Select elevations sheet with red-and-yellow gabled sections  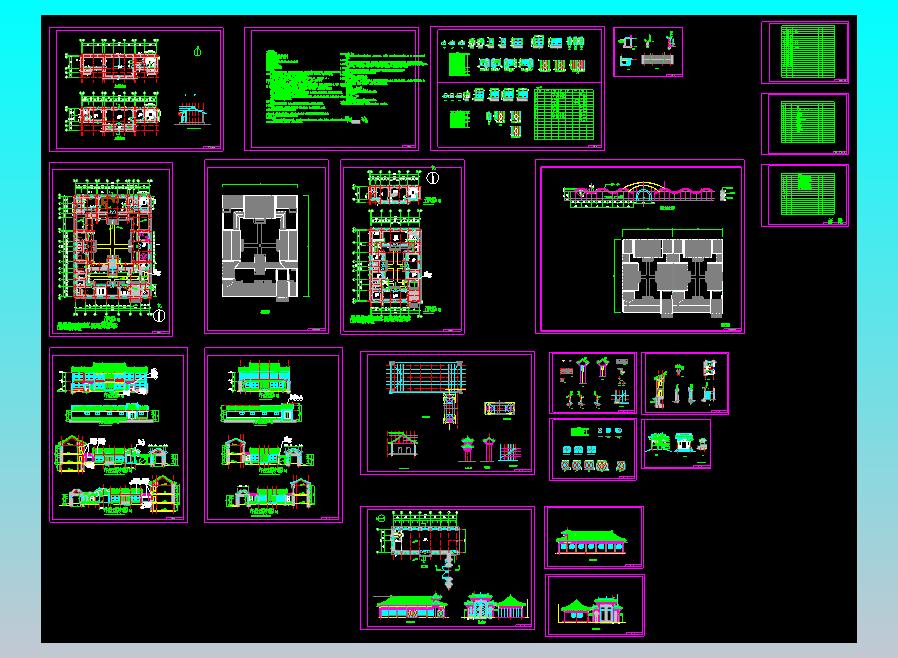click(119, 435)
